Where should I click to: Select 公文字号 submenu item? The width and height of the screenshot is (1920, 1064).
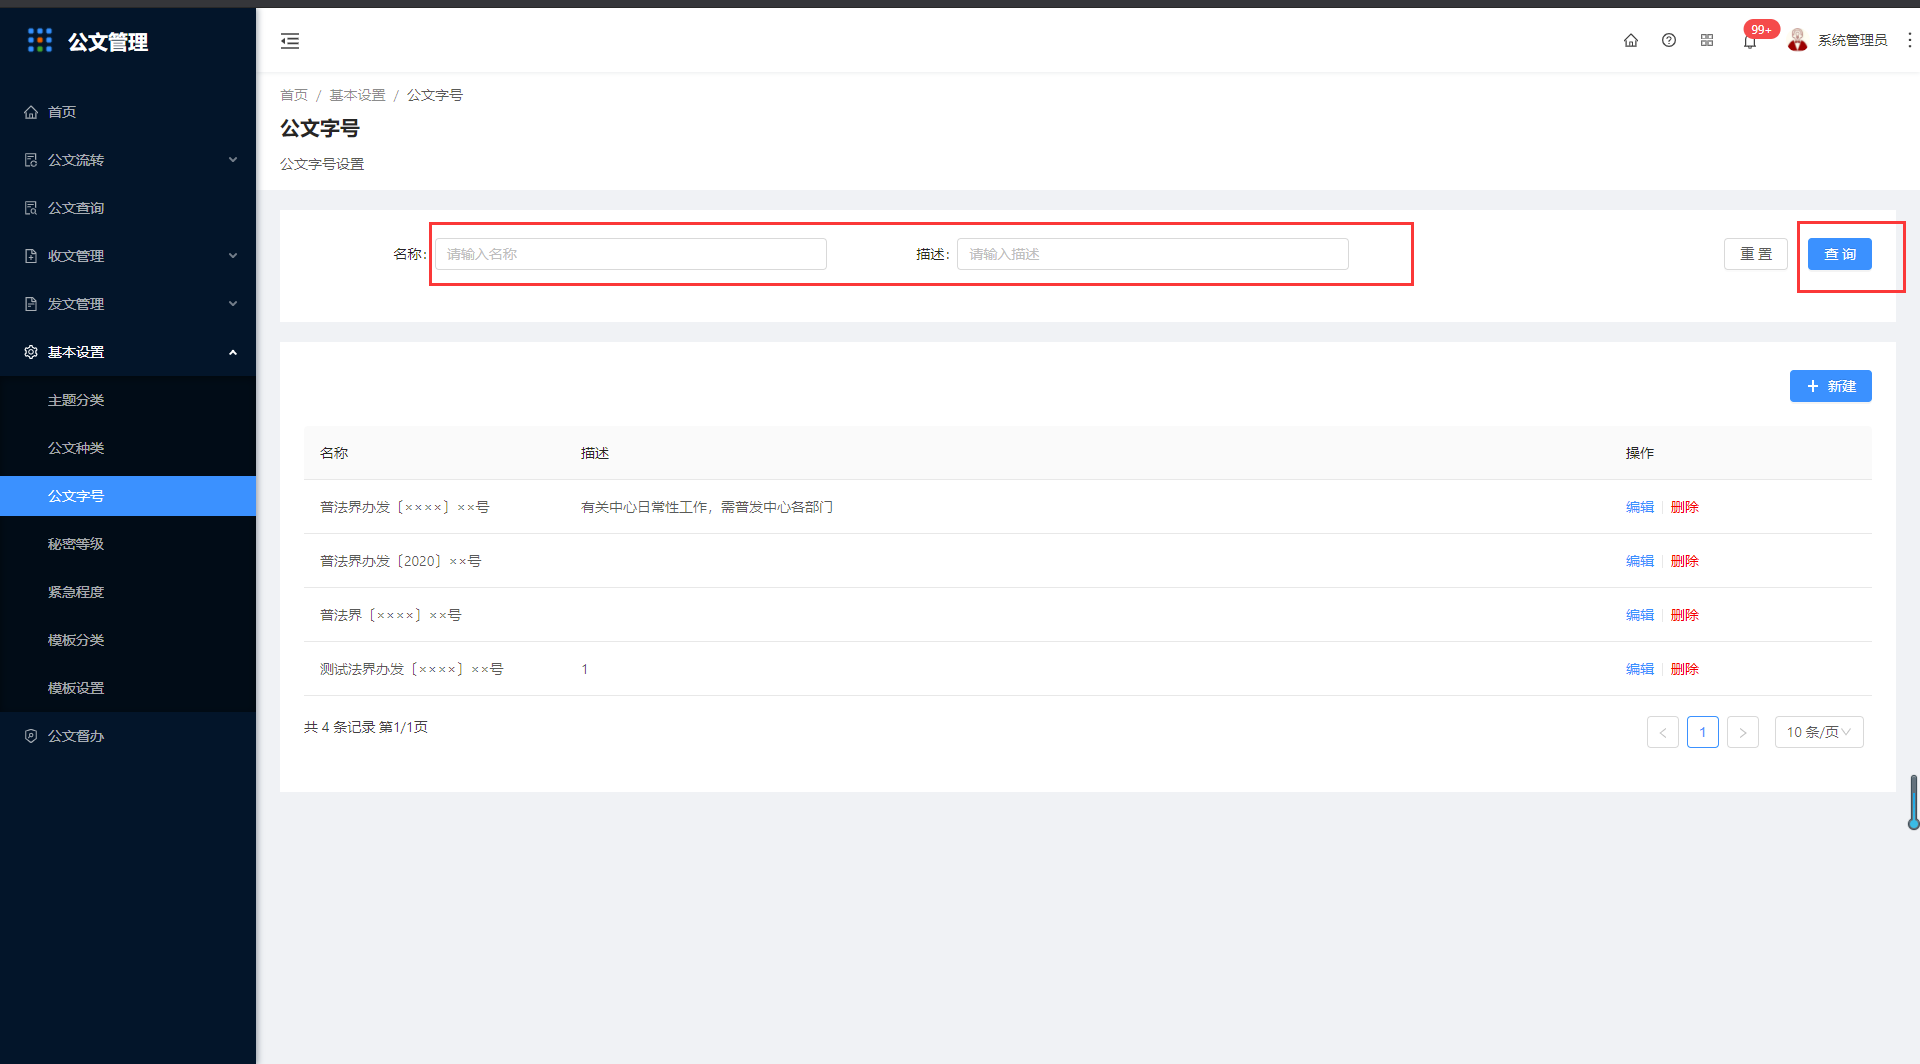pos(128,496)
